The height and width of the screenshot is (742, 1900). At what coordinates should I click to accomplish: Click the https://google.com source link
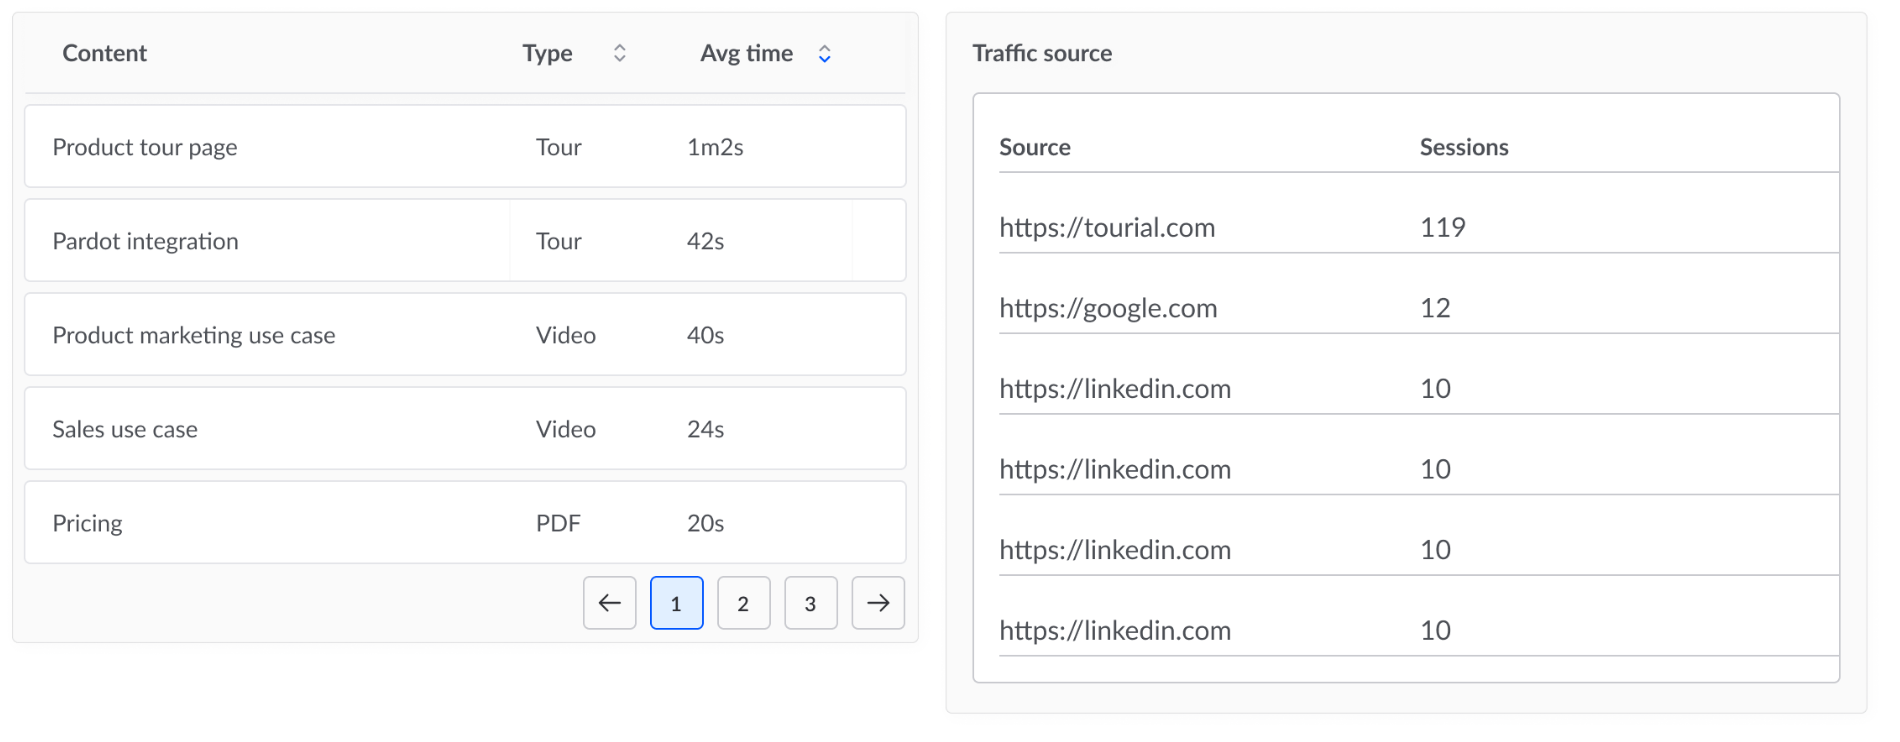1108,308
